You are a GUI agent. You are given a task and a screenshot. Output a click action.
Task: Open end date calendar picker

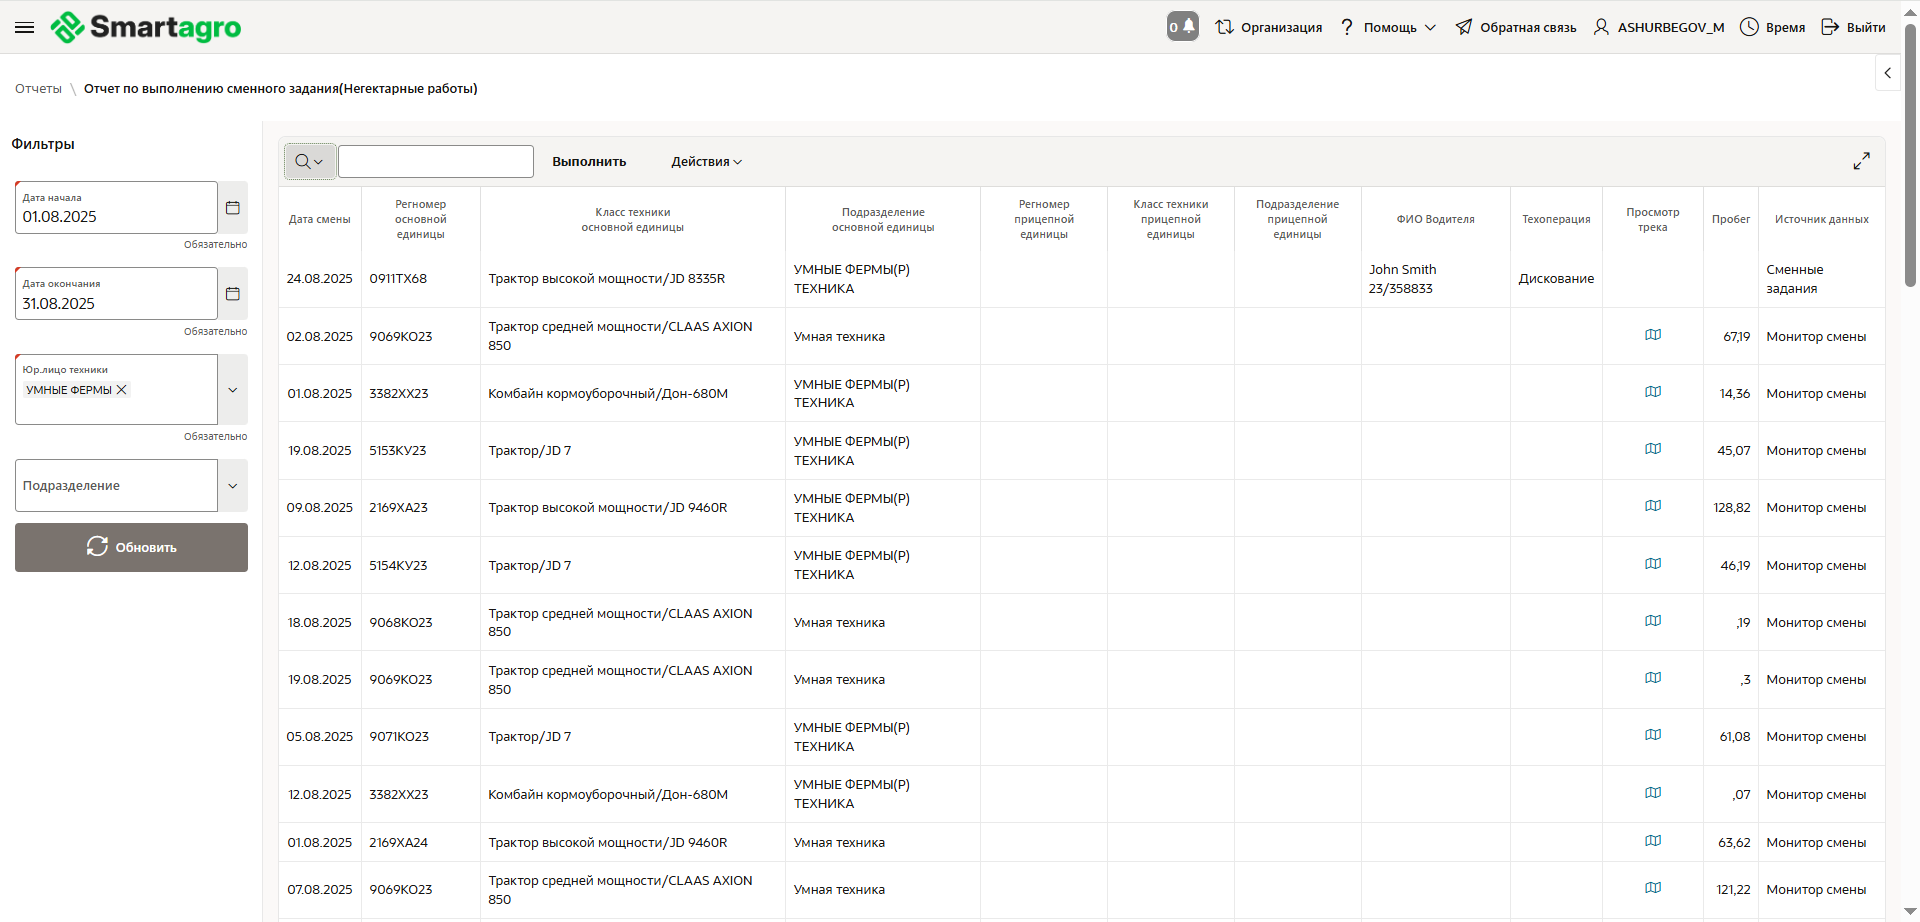pos(233,294)
